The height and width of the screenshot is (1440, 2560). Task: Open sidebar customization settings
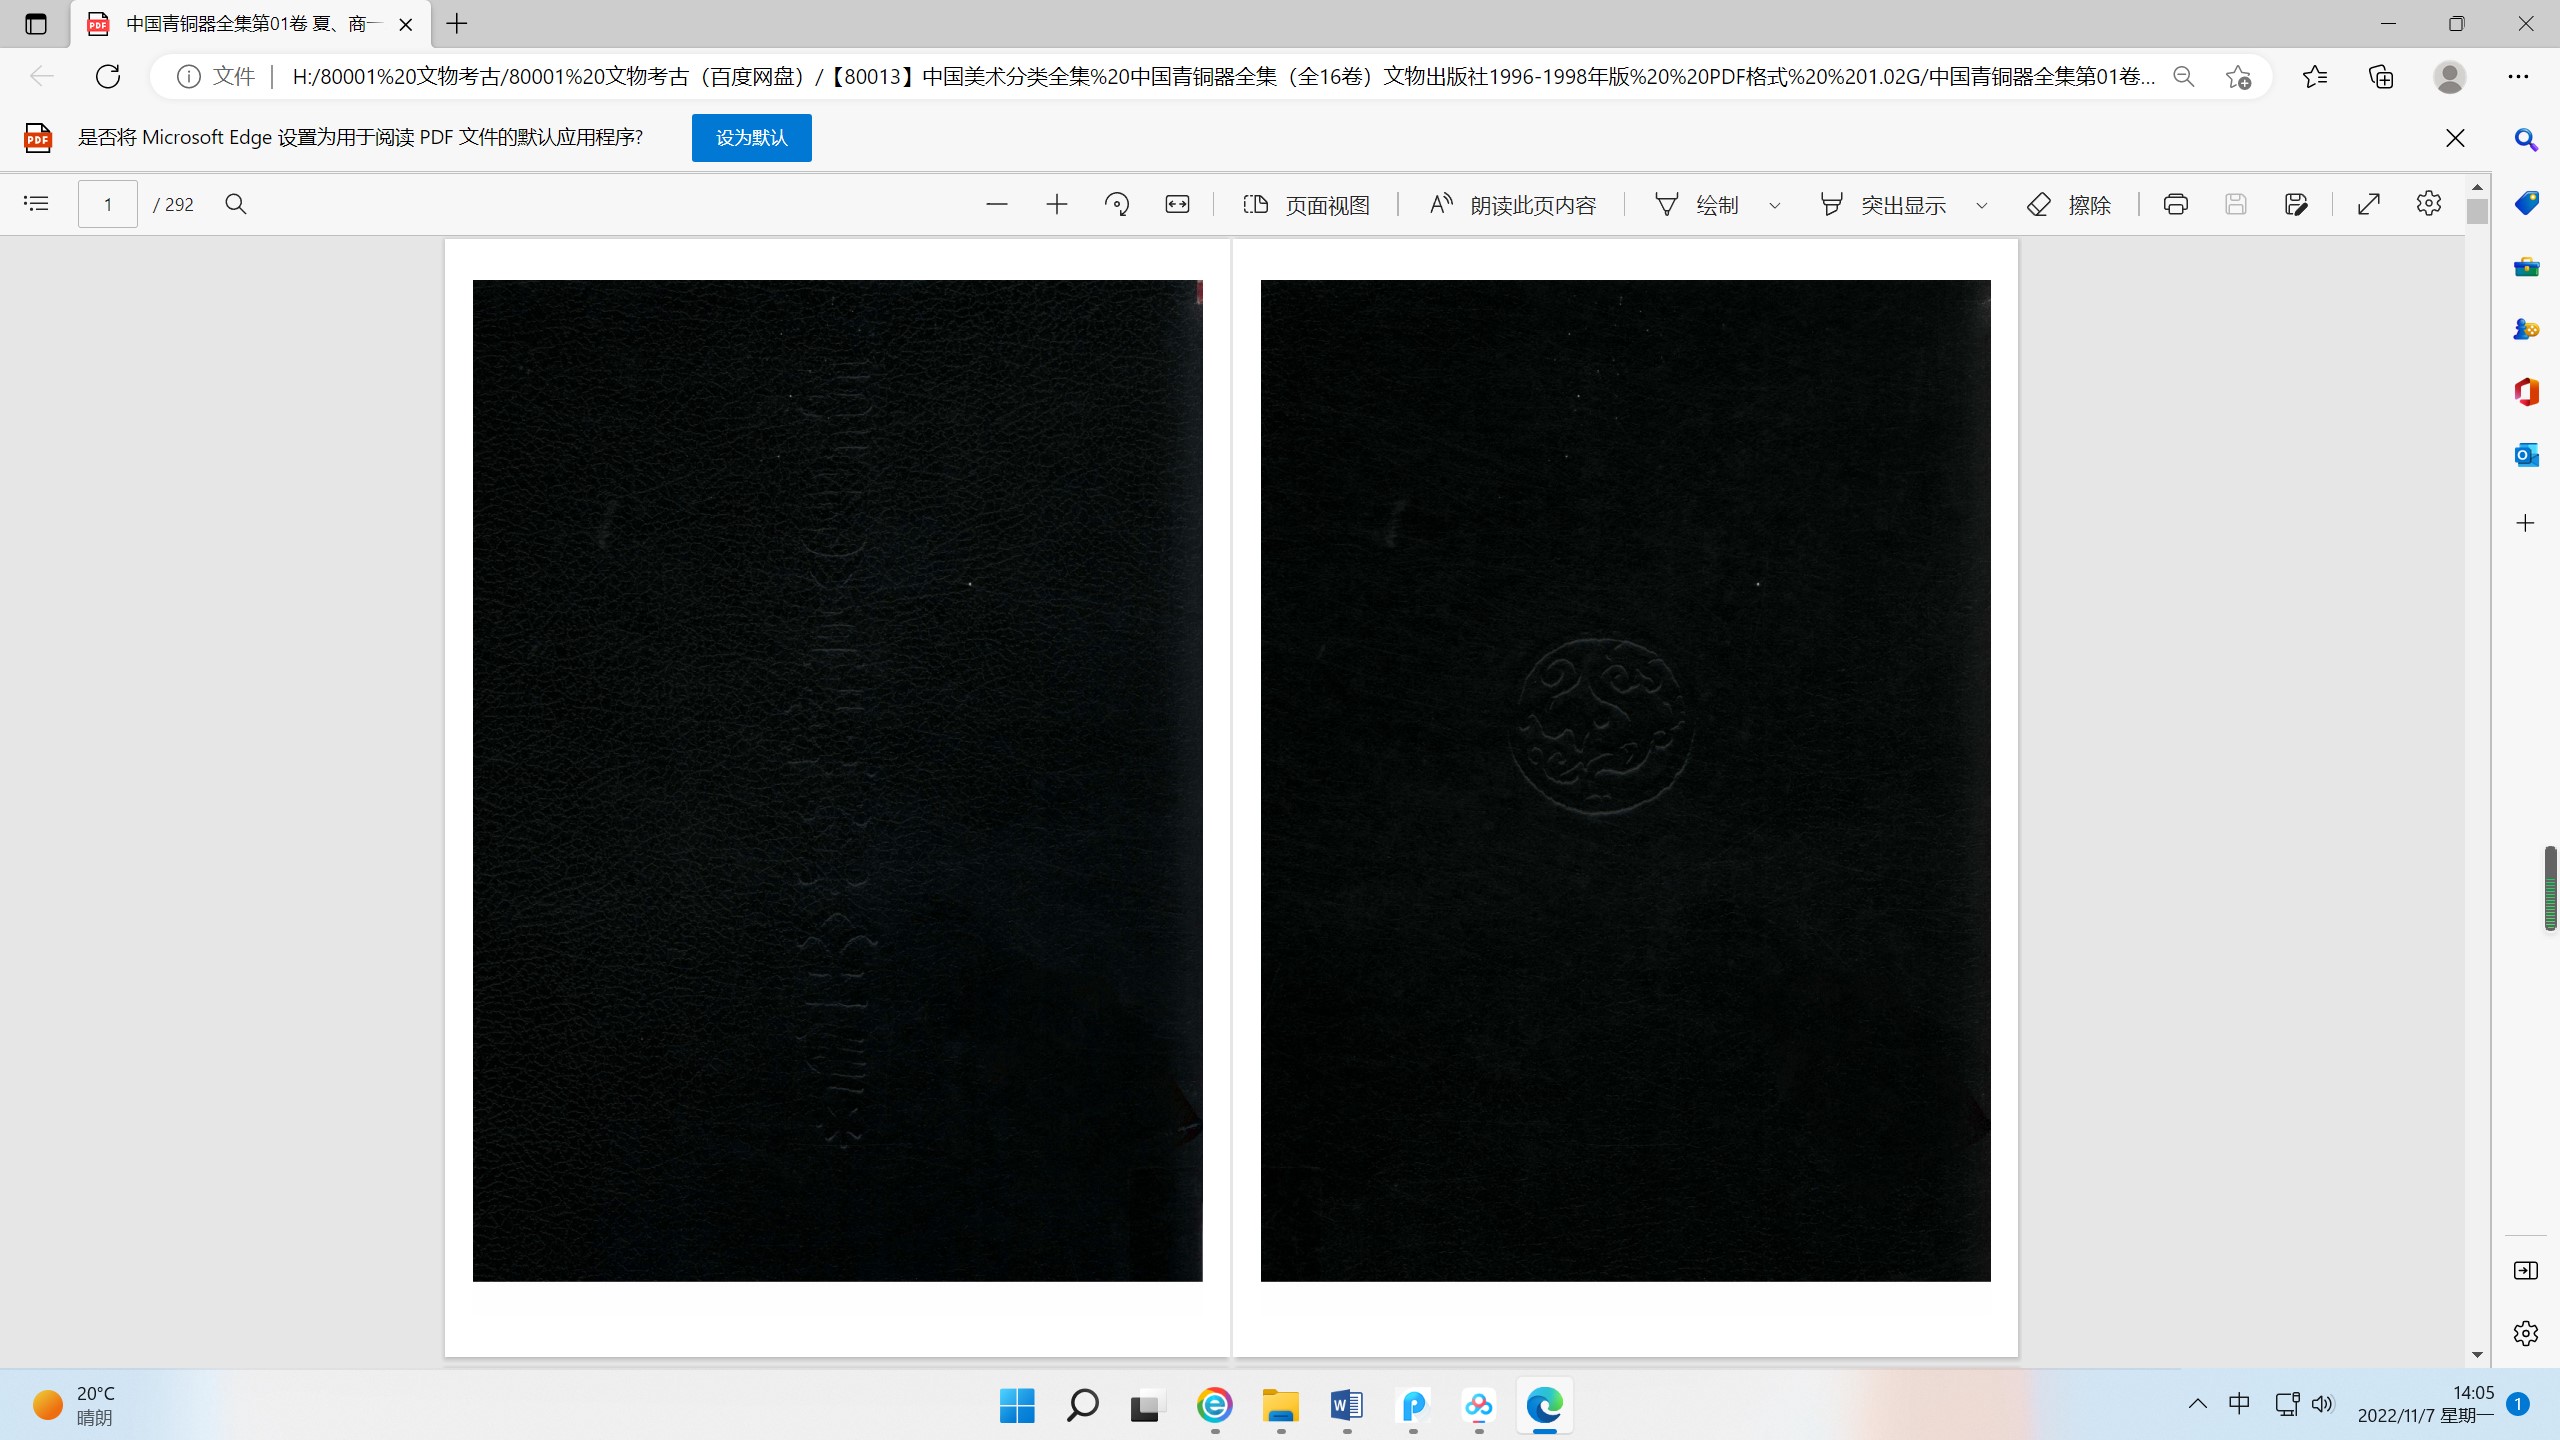coord(2526,1333)
